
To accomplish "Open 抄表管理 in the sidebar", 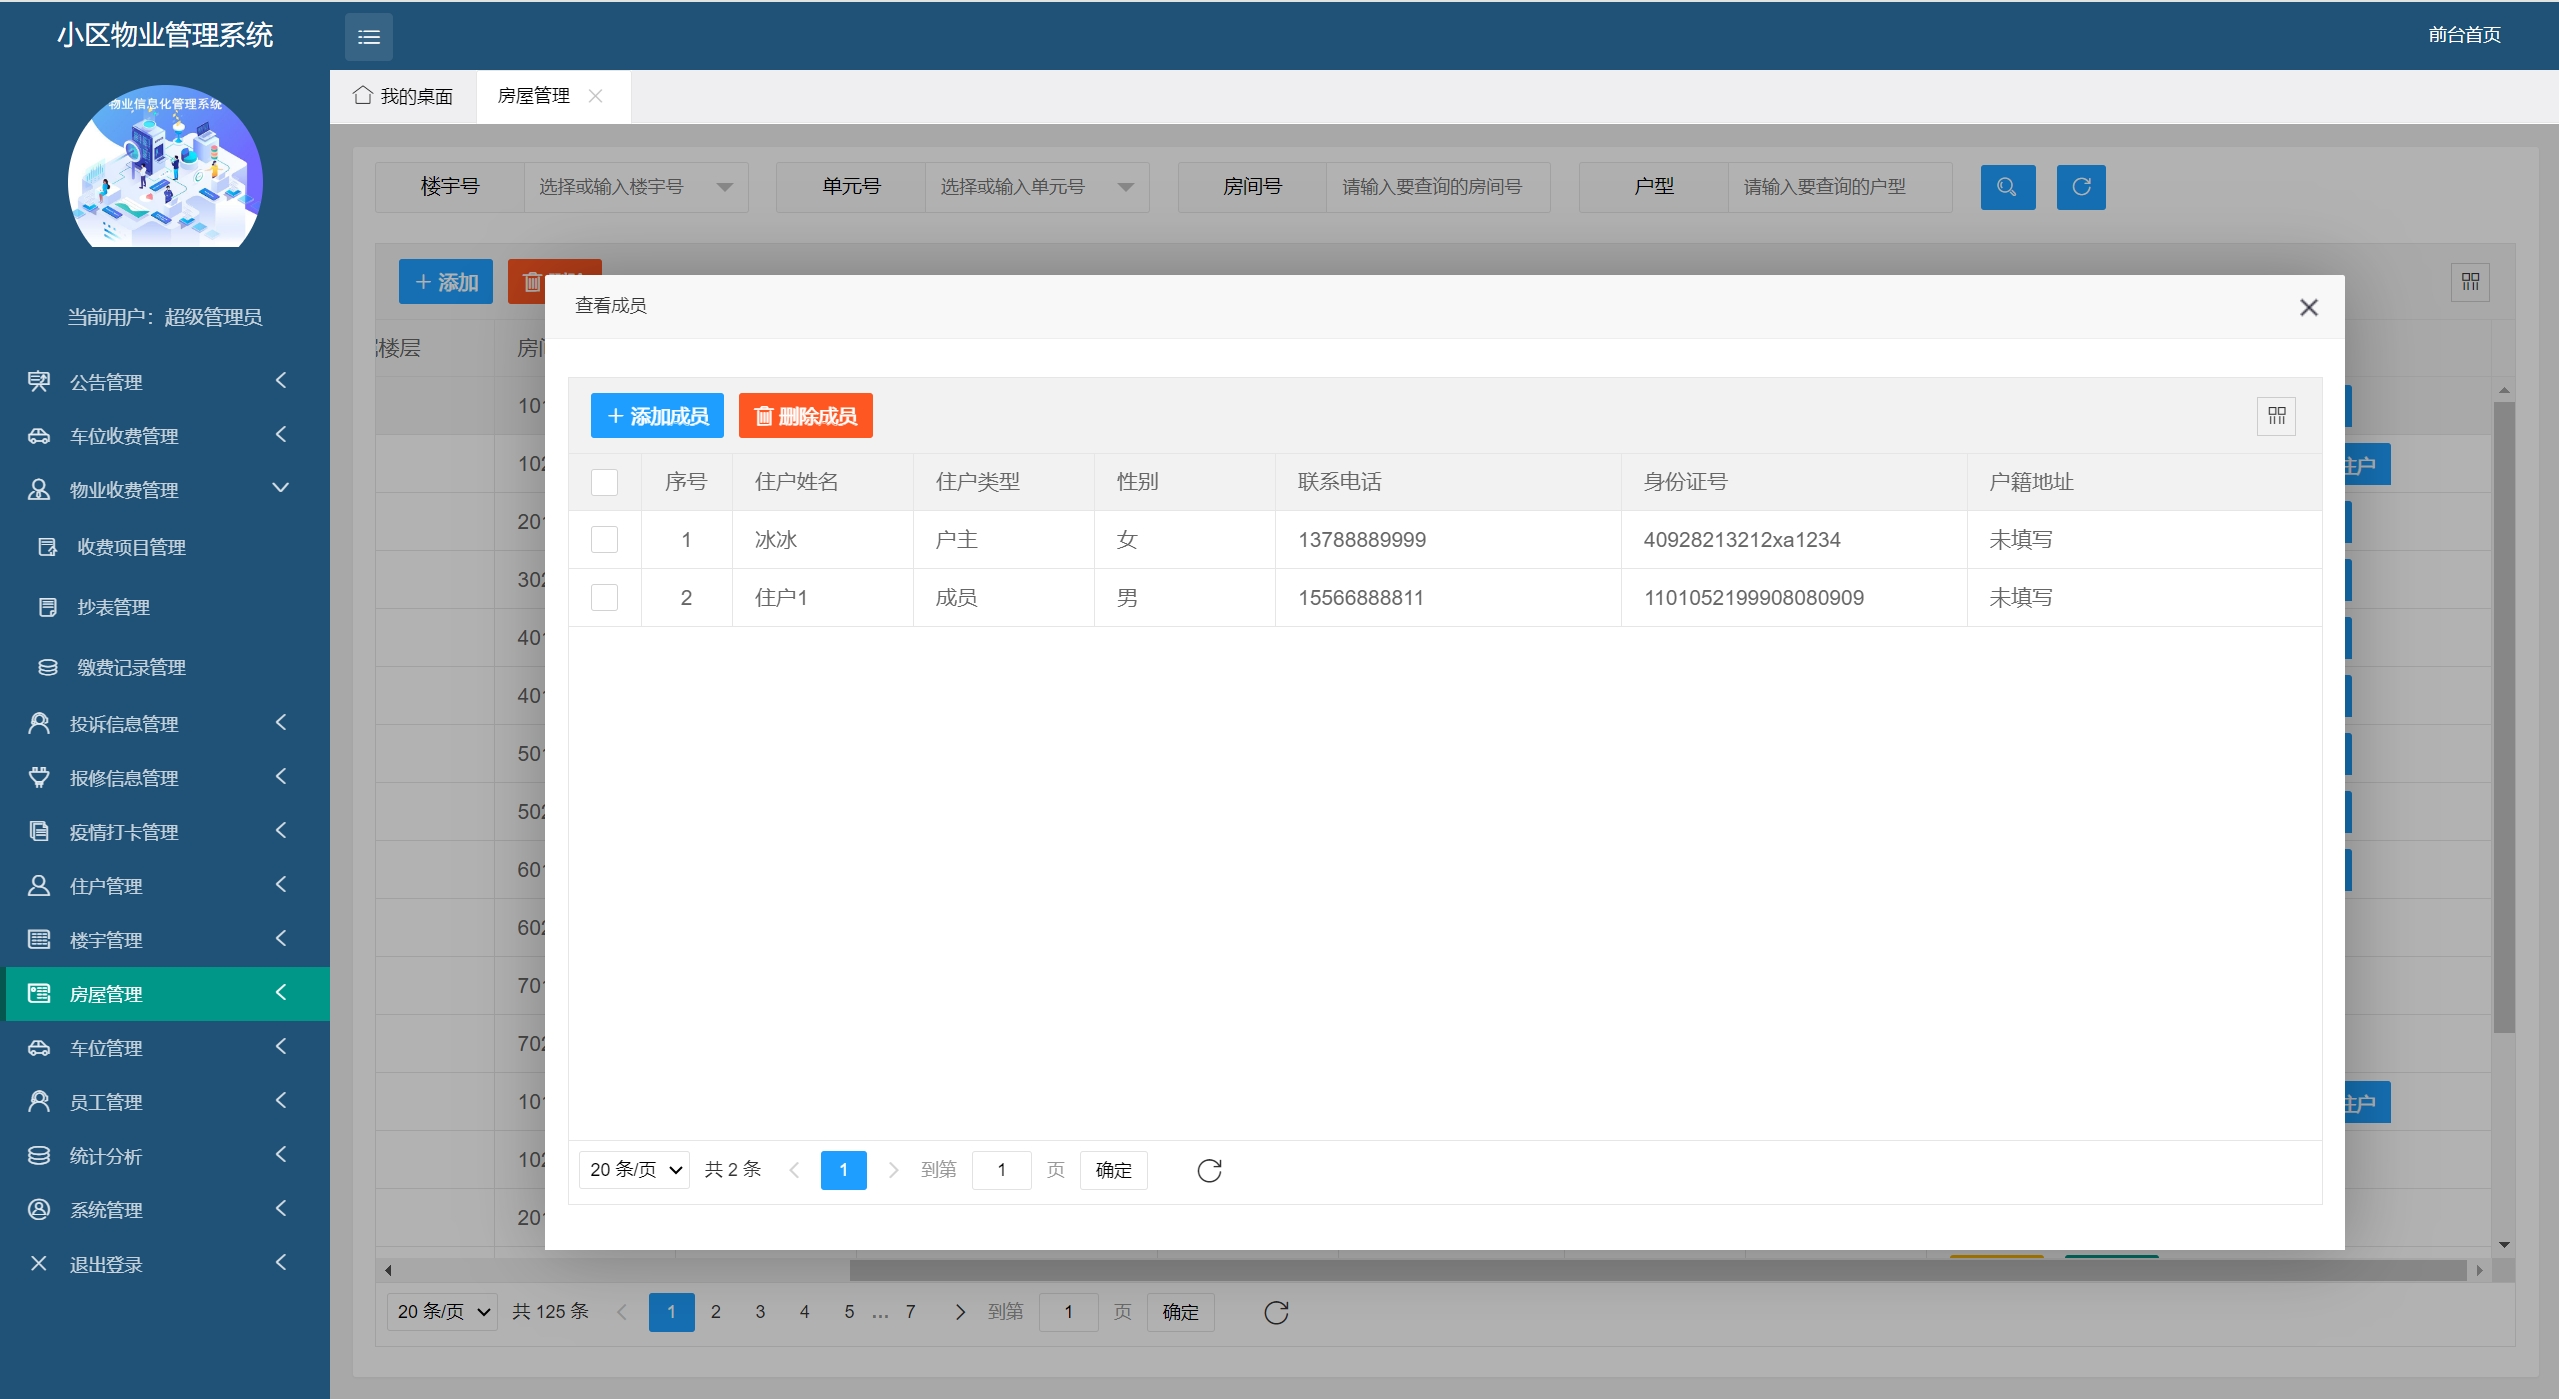I will tap(114, 608).
